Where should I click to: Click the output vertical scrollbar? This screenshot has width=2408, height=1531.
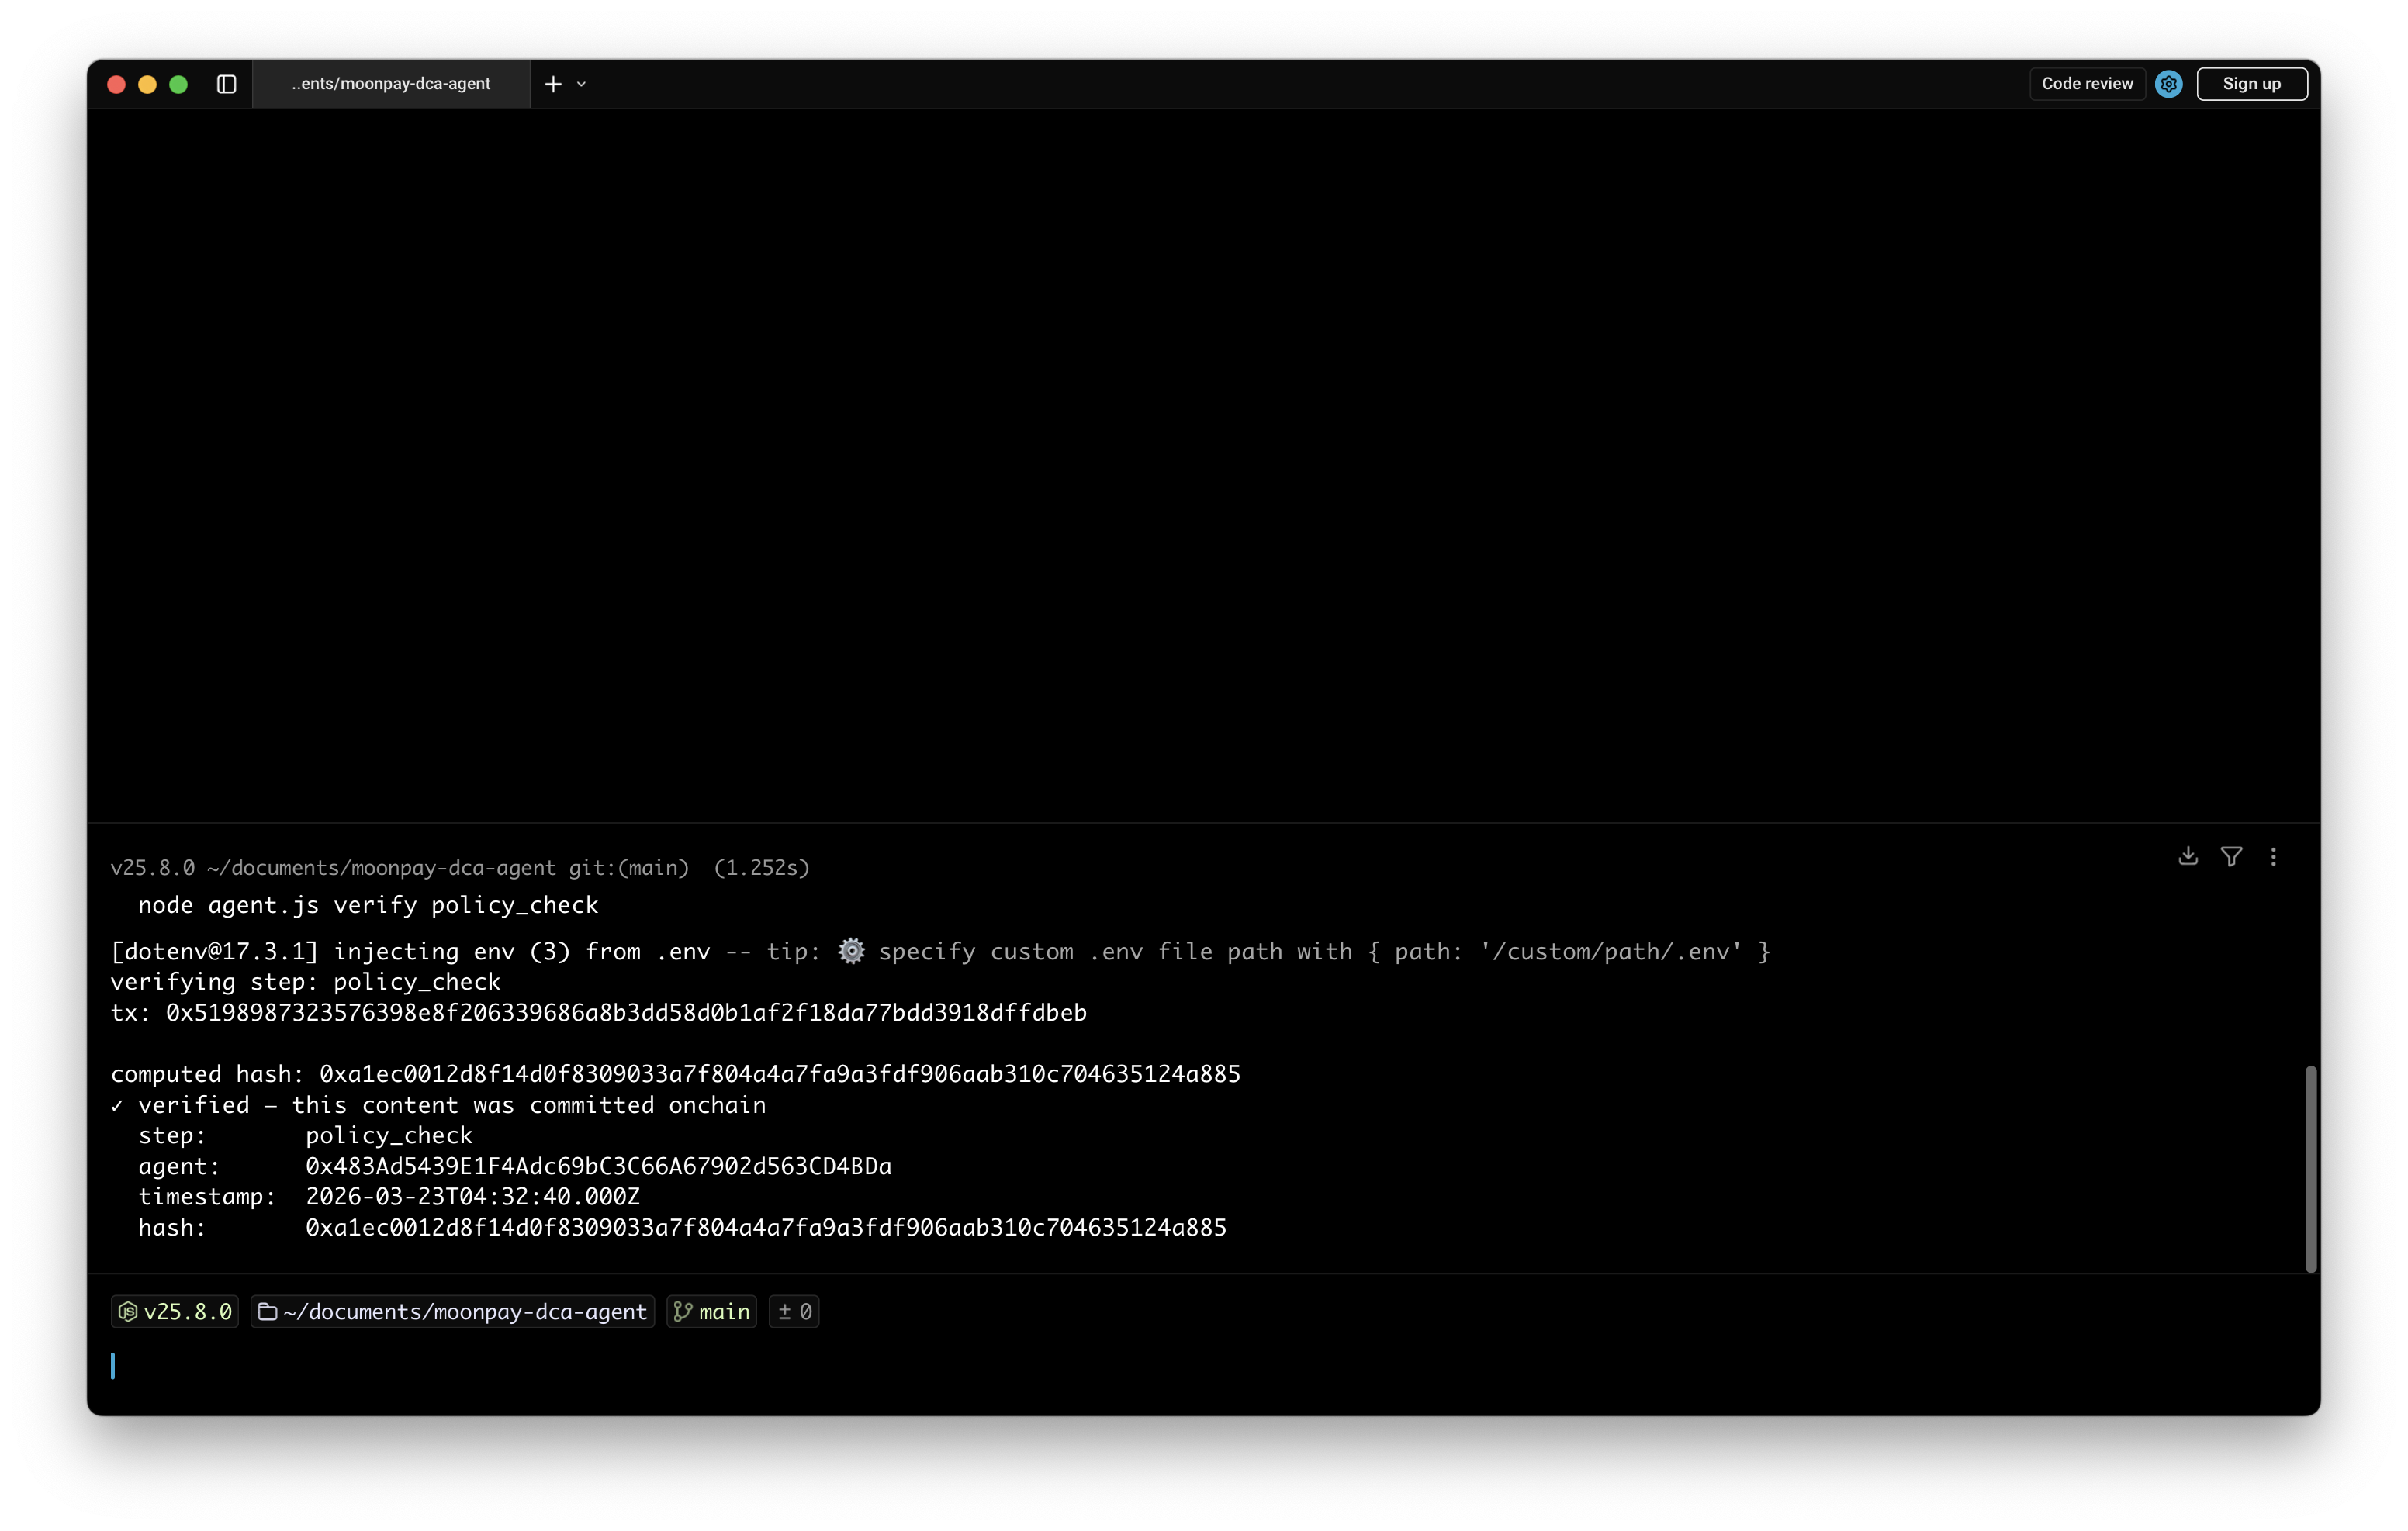click(x=2310, y=1168)
